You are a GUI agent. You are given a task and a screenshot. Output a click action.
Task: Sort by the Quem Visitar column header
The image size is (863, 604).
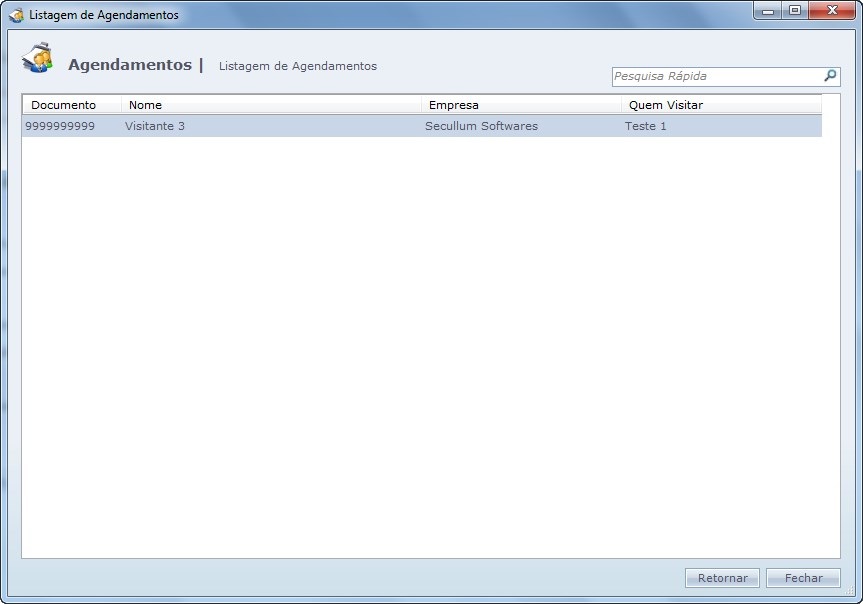coord(720,105)
